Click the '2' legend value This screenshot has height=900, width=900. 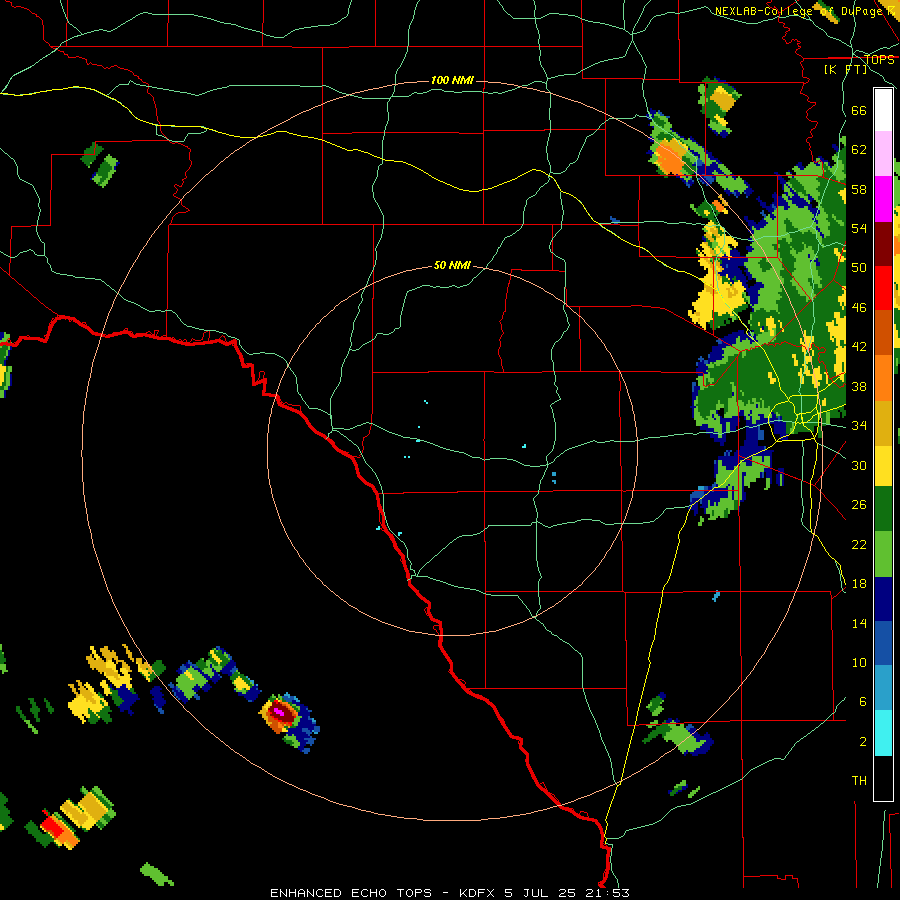[x=863, y=742]
